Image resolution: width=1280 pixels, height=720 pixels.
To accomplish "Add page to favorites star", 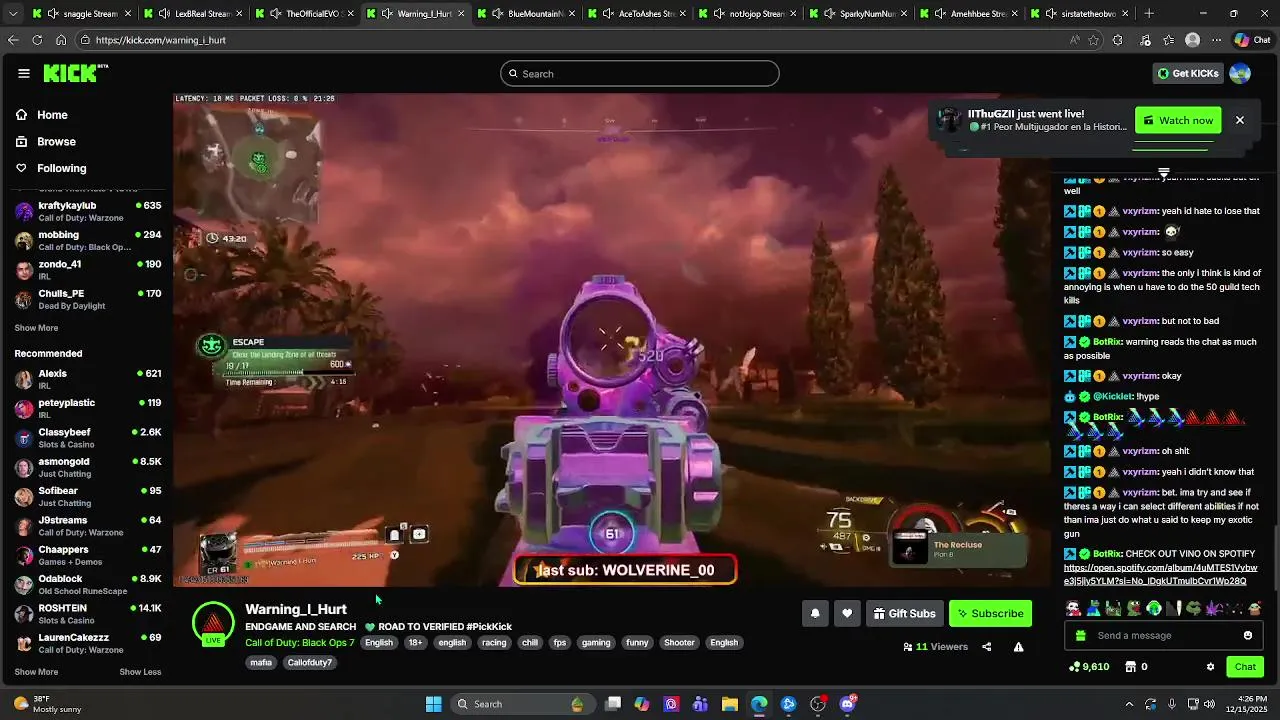I will (1094, 40).
